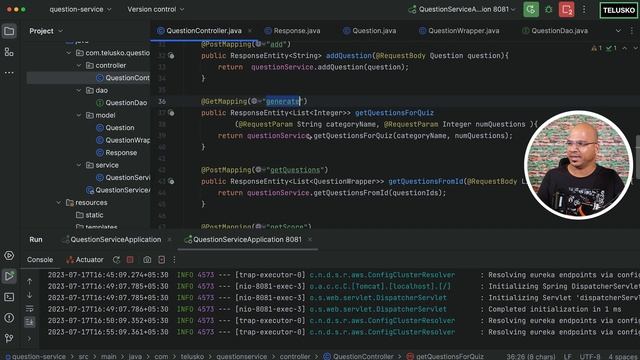This screenshot has width=640, height=360.
Task: Open the Terminal tool window icon
Action: 9,297
